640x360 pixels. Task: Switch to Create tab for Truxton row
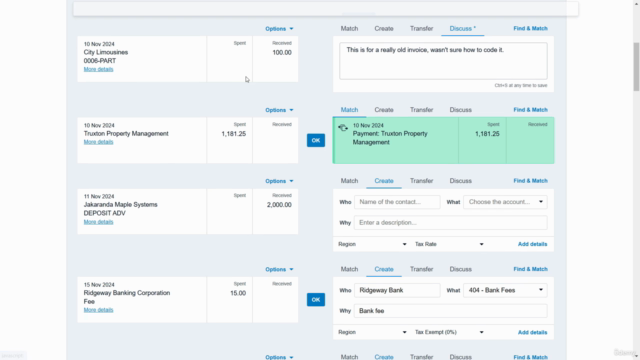coord(384,110)
